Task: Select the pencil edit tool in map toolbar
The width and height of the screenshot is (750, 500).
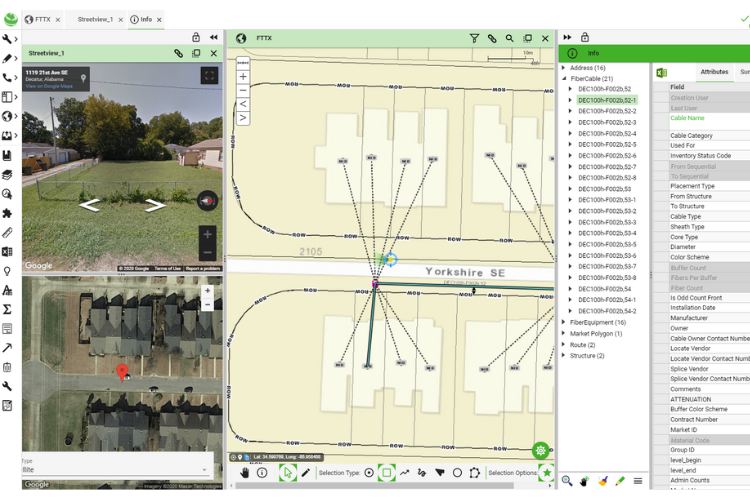Action: (306, 473)
